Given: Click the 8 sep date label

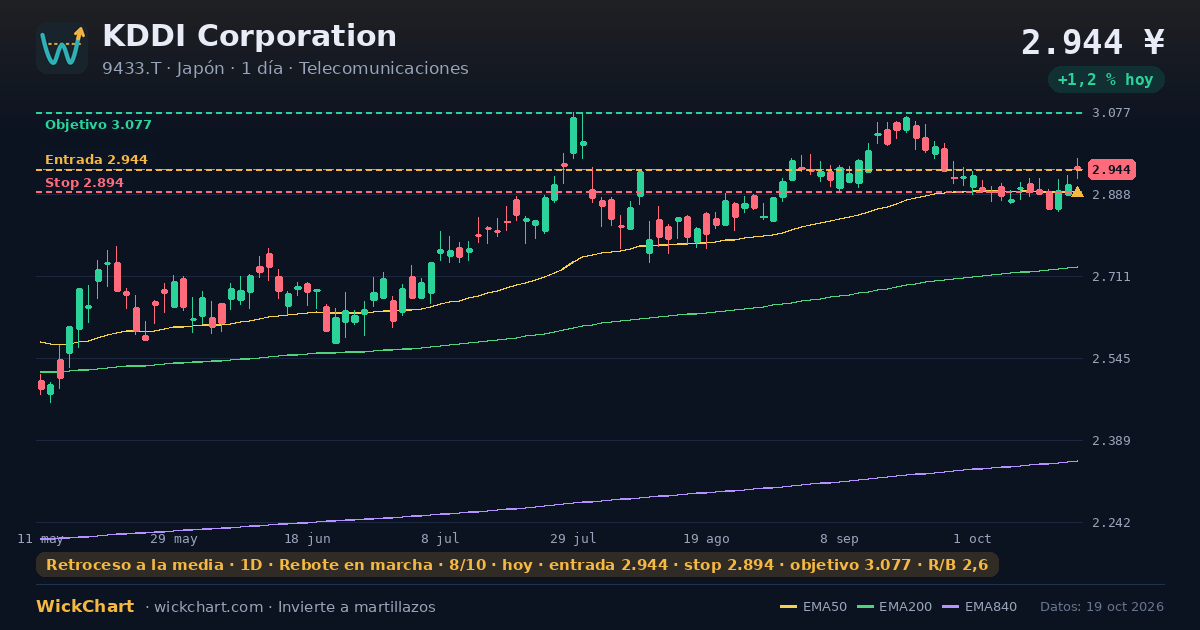Looking at the screenshot, I should (839, 539).
